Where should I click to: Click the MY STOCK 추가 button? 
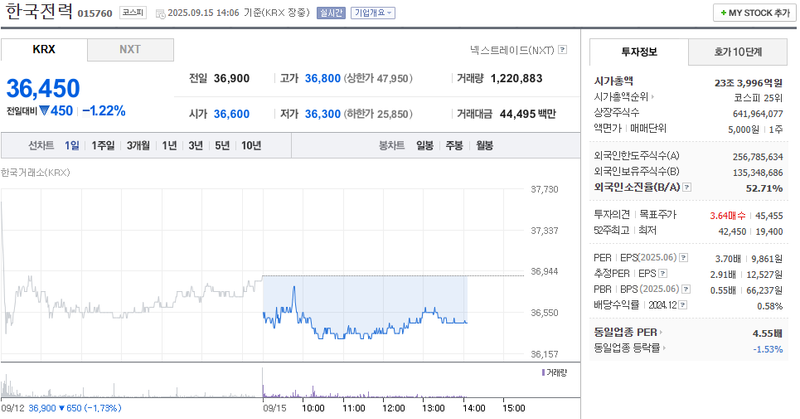pos(755,13)
